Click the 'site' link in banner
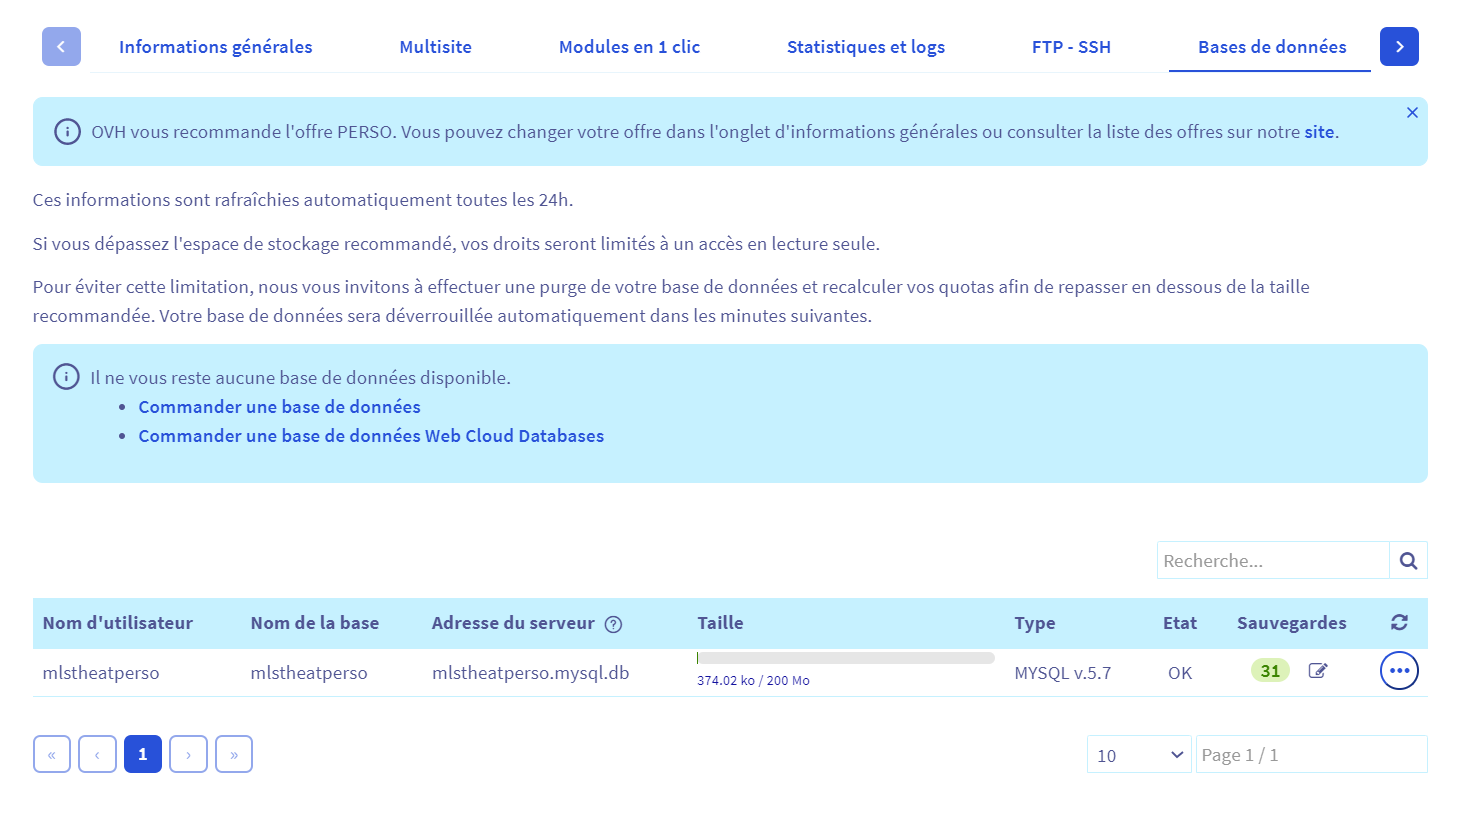 [x=1319, y=132]
